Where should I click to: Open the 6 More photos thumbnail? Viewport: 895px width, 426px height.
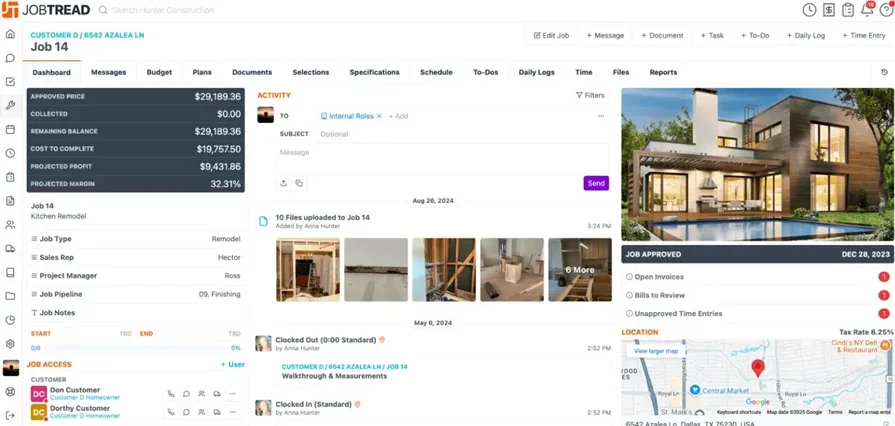pyautogui.click(x=580, y=270)
